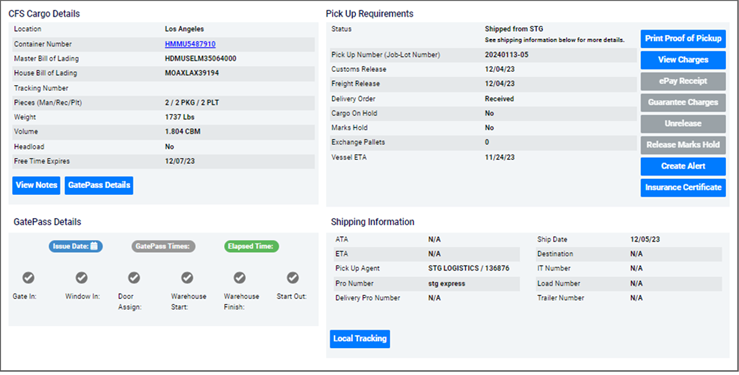Click the Door Assign checkmark icon
The width and height of the screenshot is (739, 375).
pyautogui.click(x=134, y=278)
